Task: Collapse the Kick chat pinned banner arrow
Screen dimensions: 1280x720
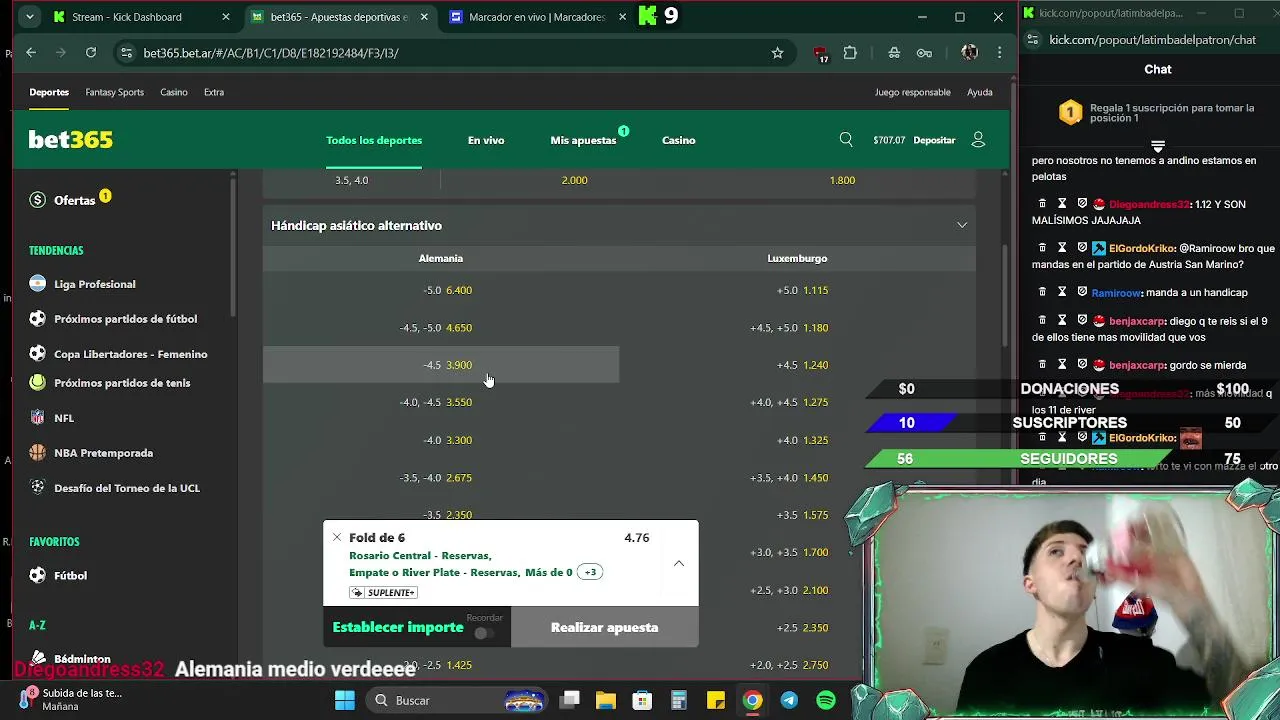Action: pyautogui.click(x=1157, y=146)
